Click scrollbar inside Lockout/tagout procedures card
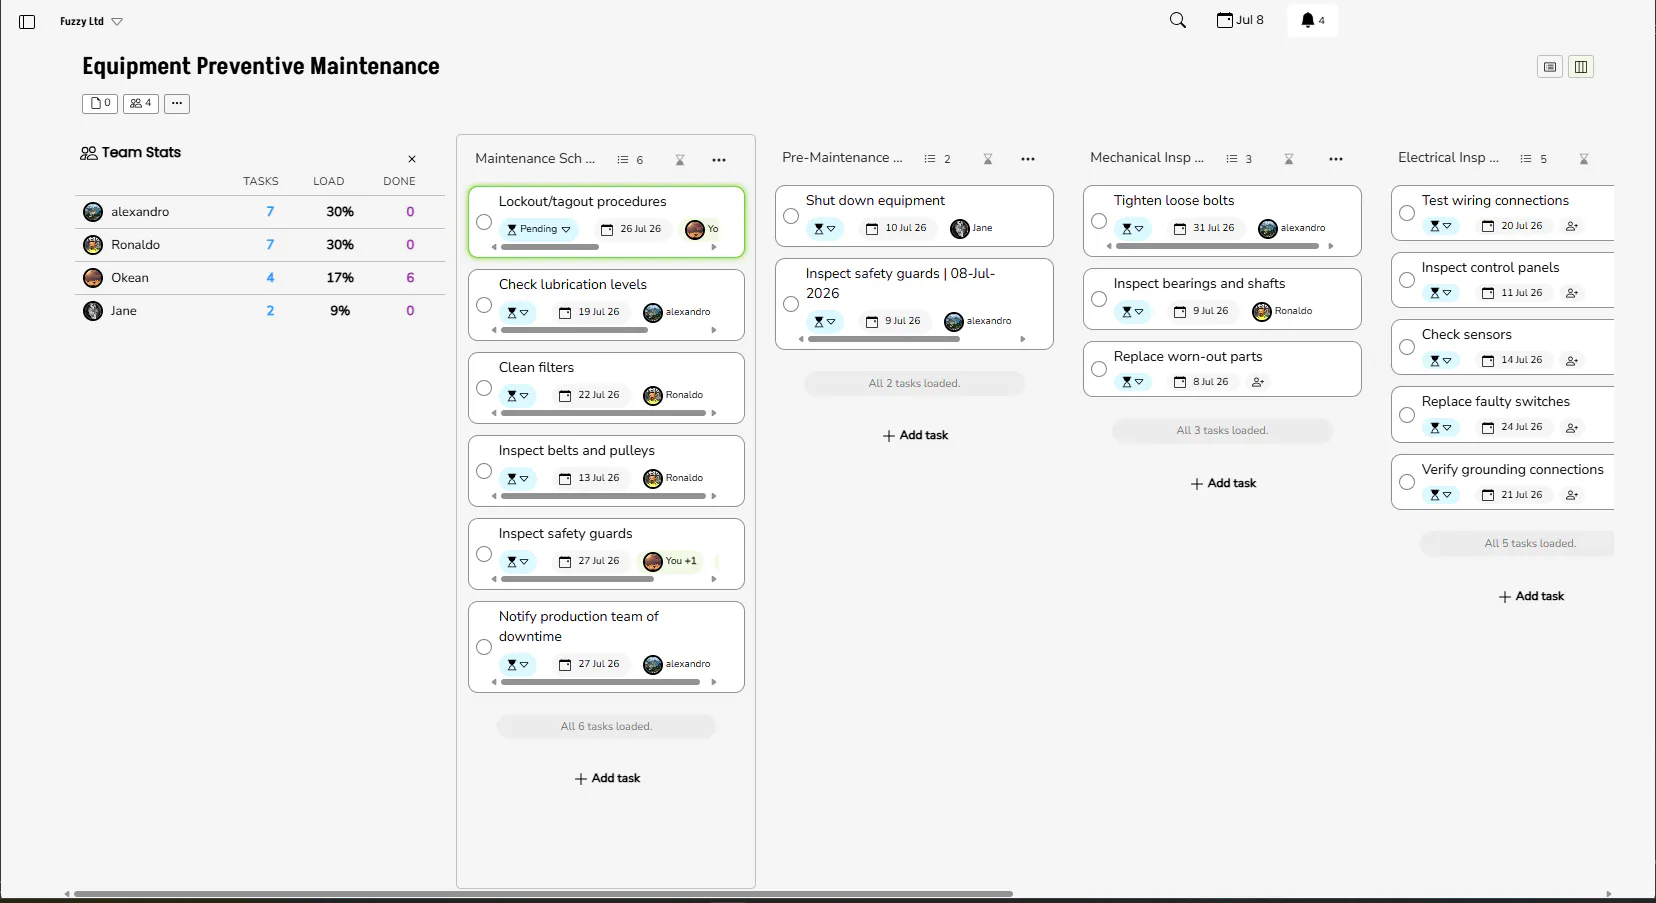Screen dimensions: 1656x903 [x=550, y=247]
